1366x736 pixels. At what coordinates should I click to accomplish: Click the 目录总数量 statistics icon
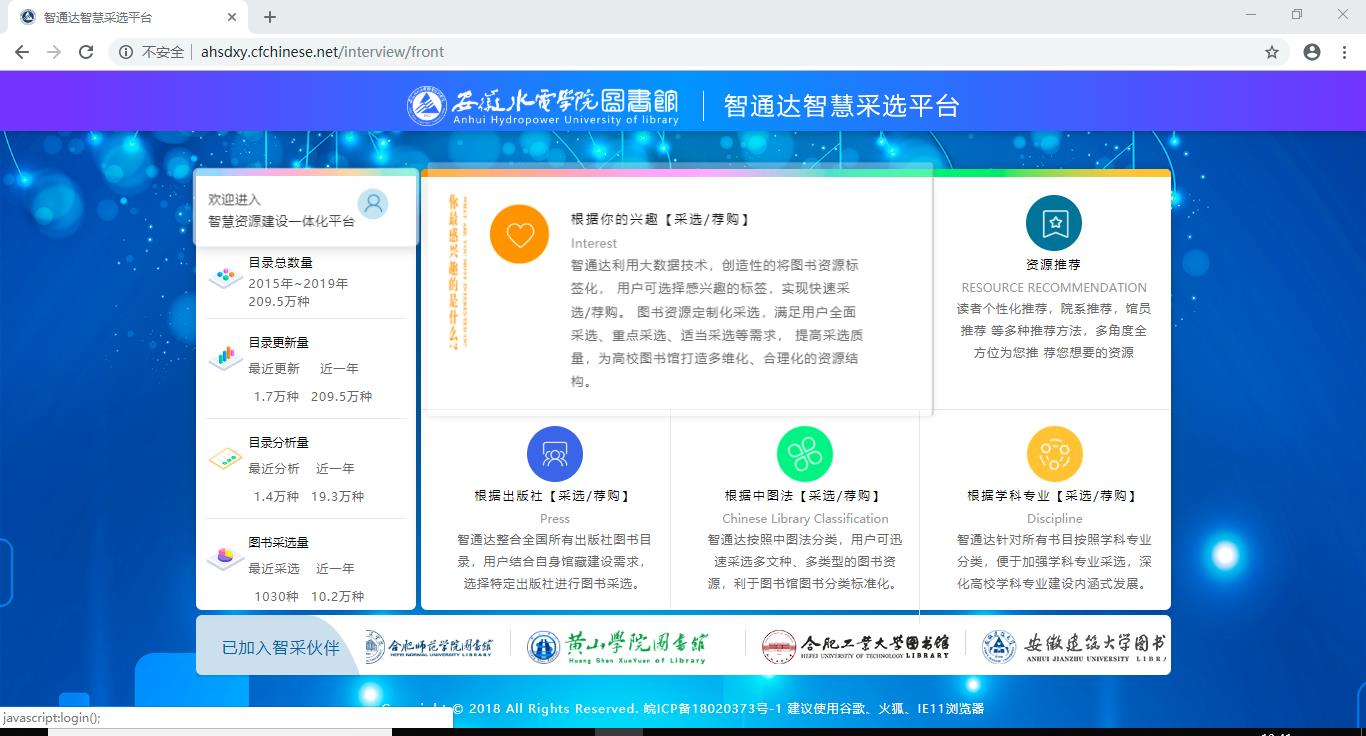pyautogui.click(x=226, y=276)
